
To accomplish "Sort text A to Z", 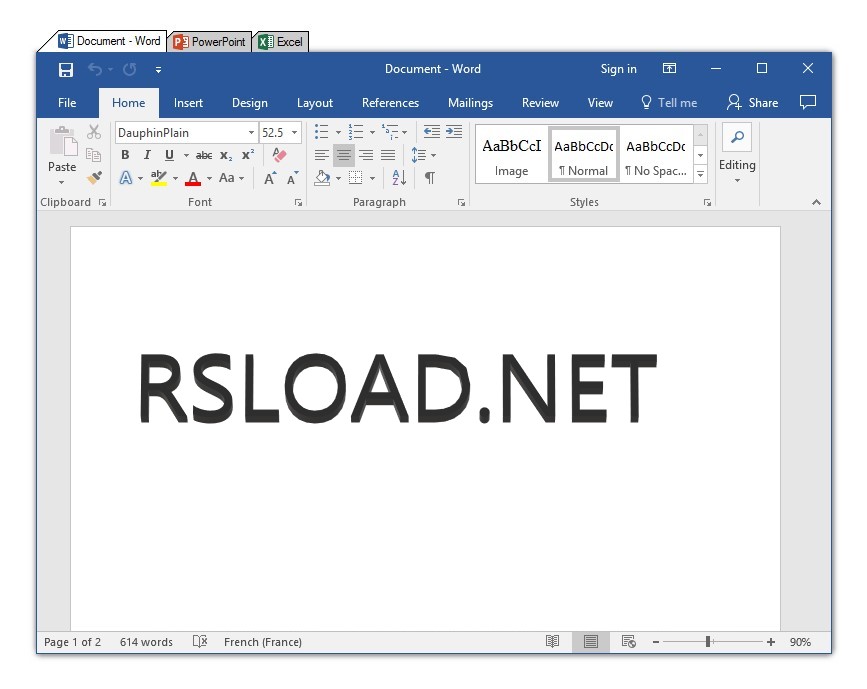I will [x=399, y=178].
